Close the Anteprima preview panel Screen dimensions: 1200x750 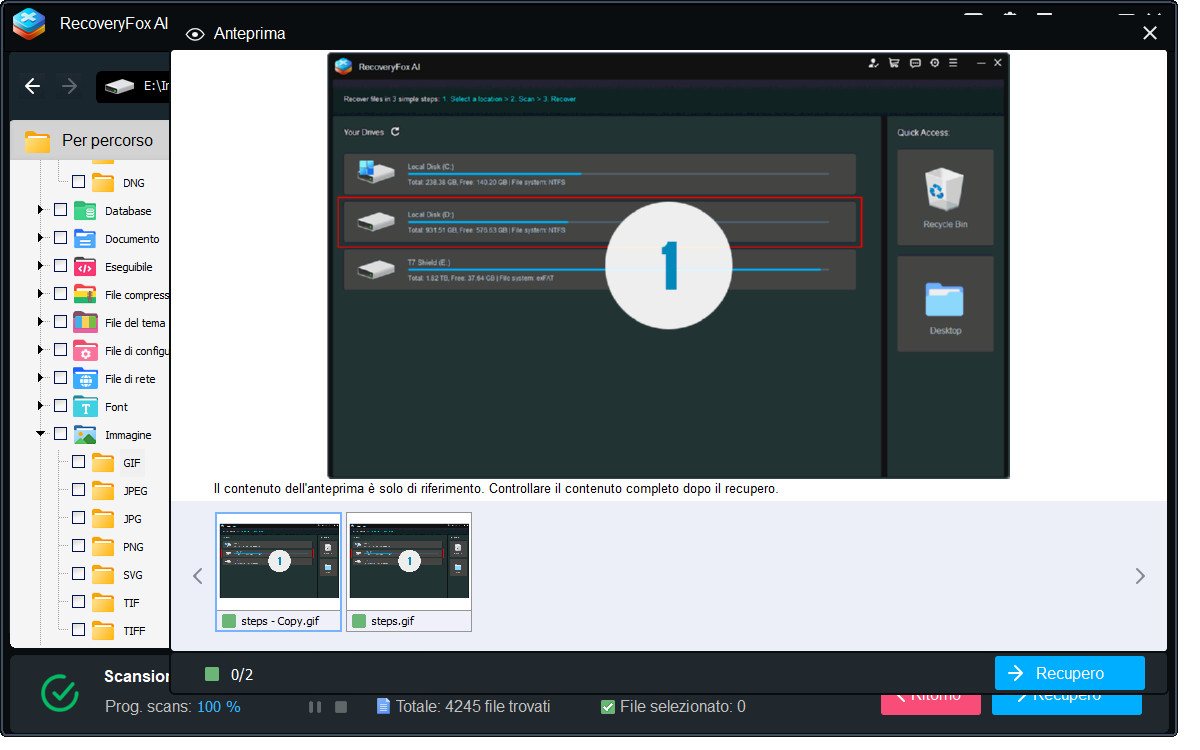click(x=1150, y=33)
